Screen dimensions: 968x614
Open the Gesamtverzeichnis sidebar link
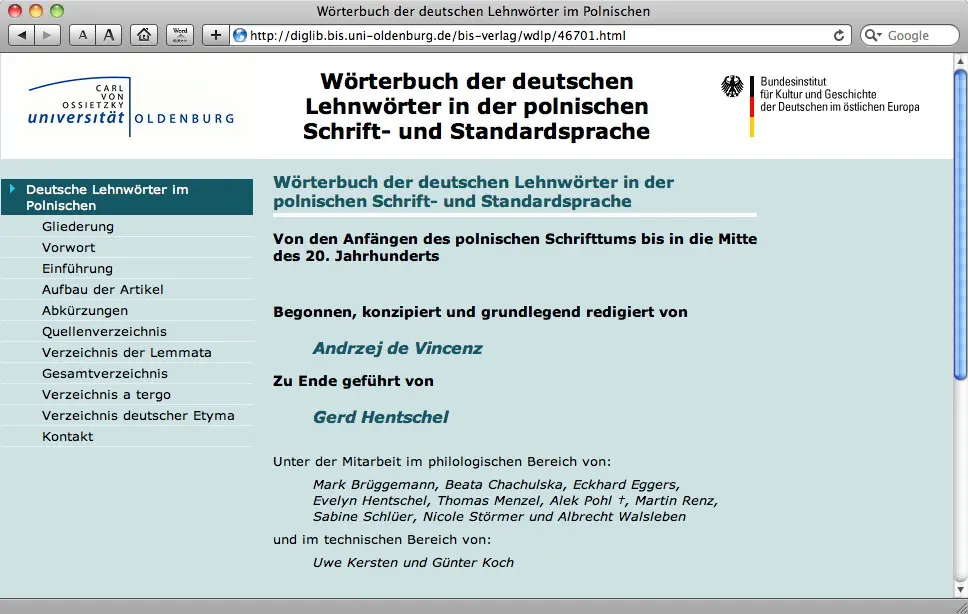tap(105, 373)
